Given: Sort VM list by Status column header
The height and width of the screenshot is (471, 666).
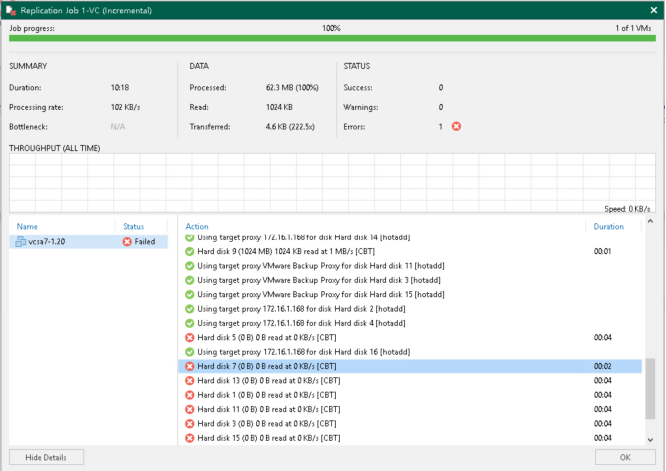Looking at the screenshot, I should (x=133, y=226).
